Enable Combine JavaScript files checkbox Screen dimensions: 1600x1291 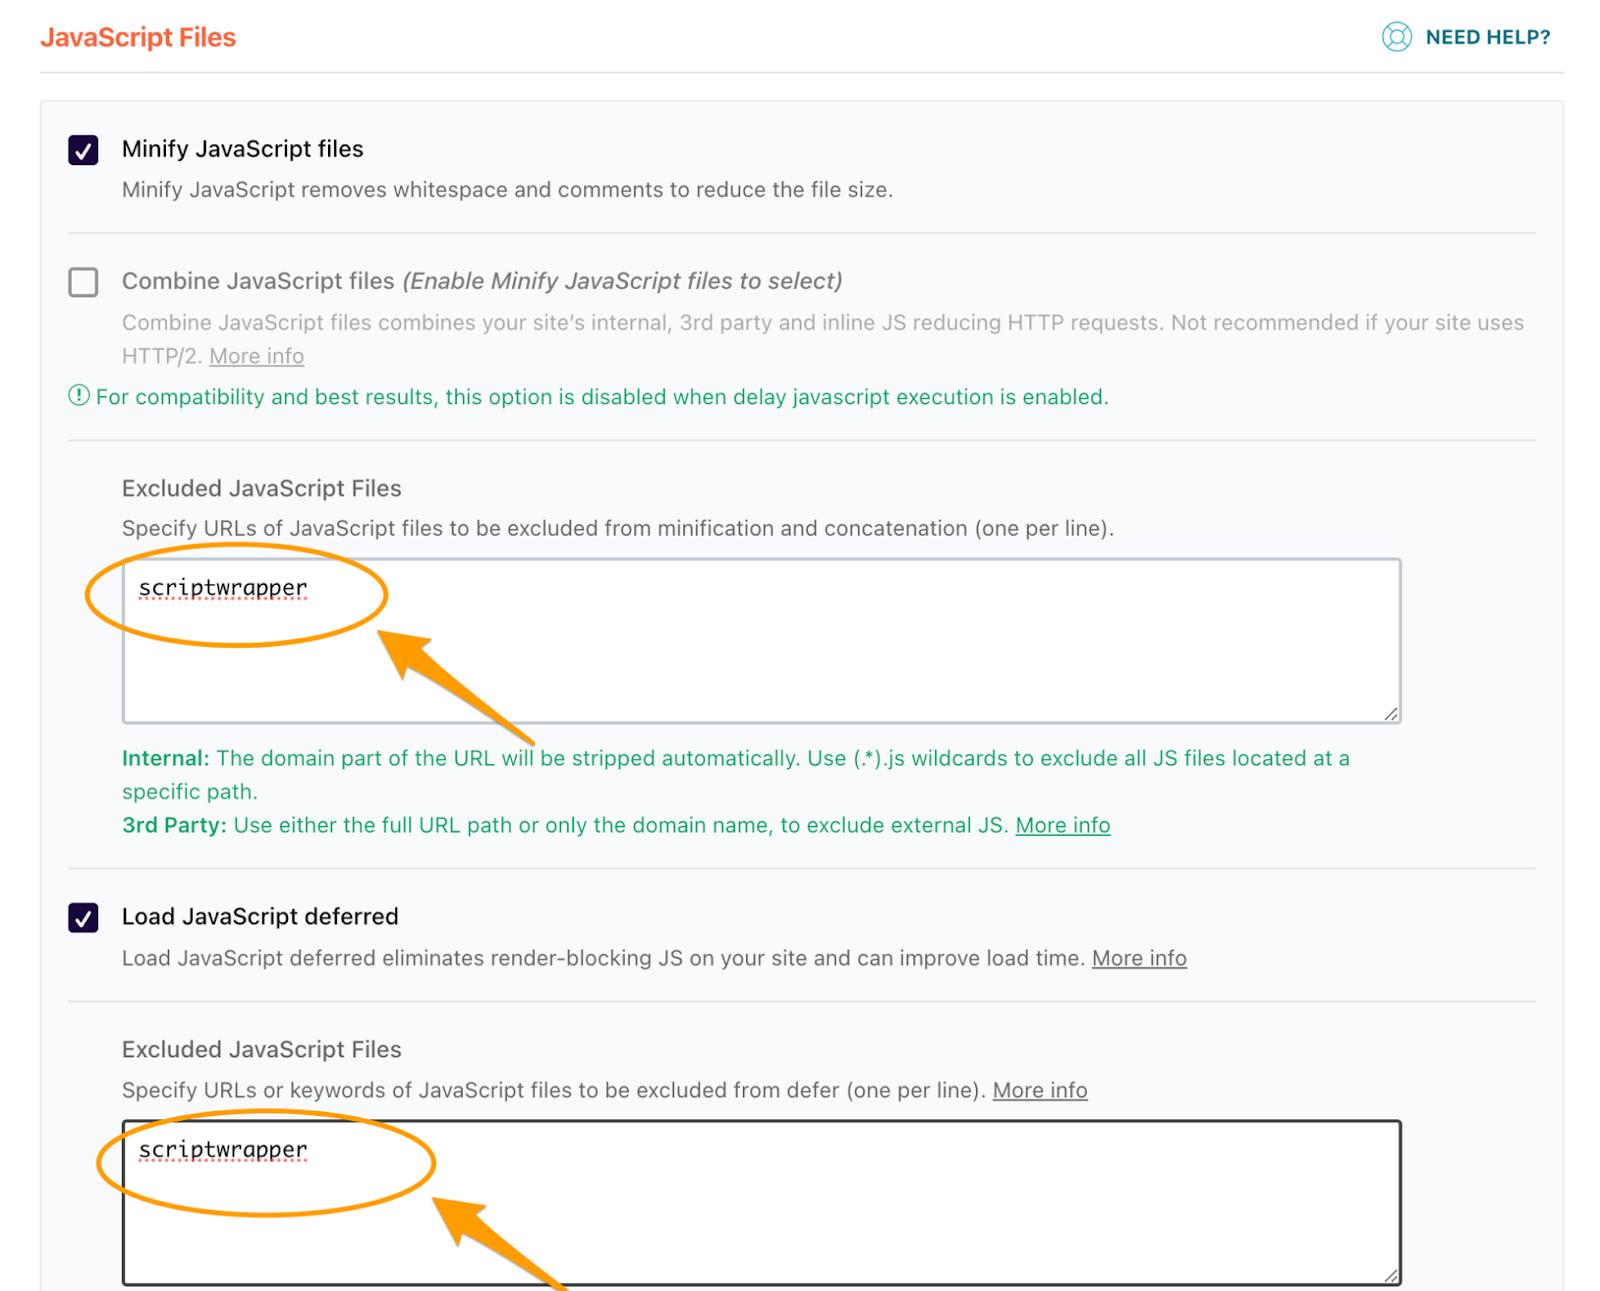pos(83,282)
